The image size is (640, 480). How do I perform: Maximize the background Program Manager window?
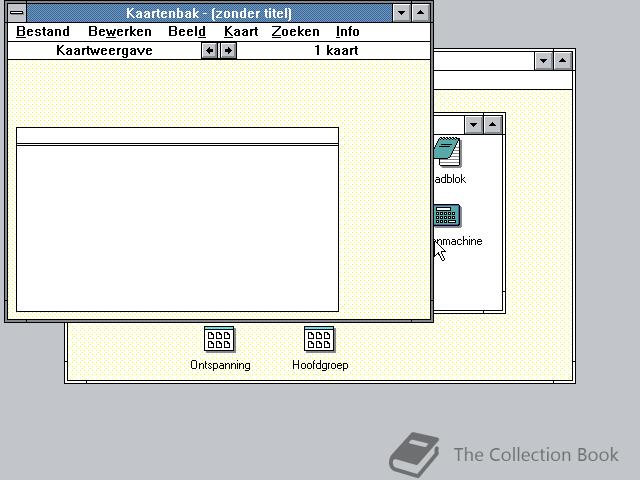point(563,61)
